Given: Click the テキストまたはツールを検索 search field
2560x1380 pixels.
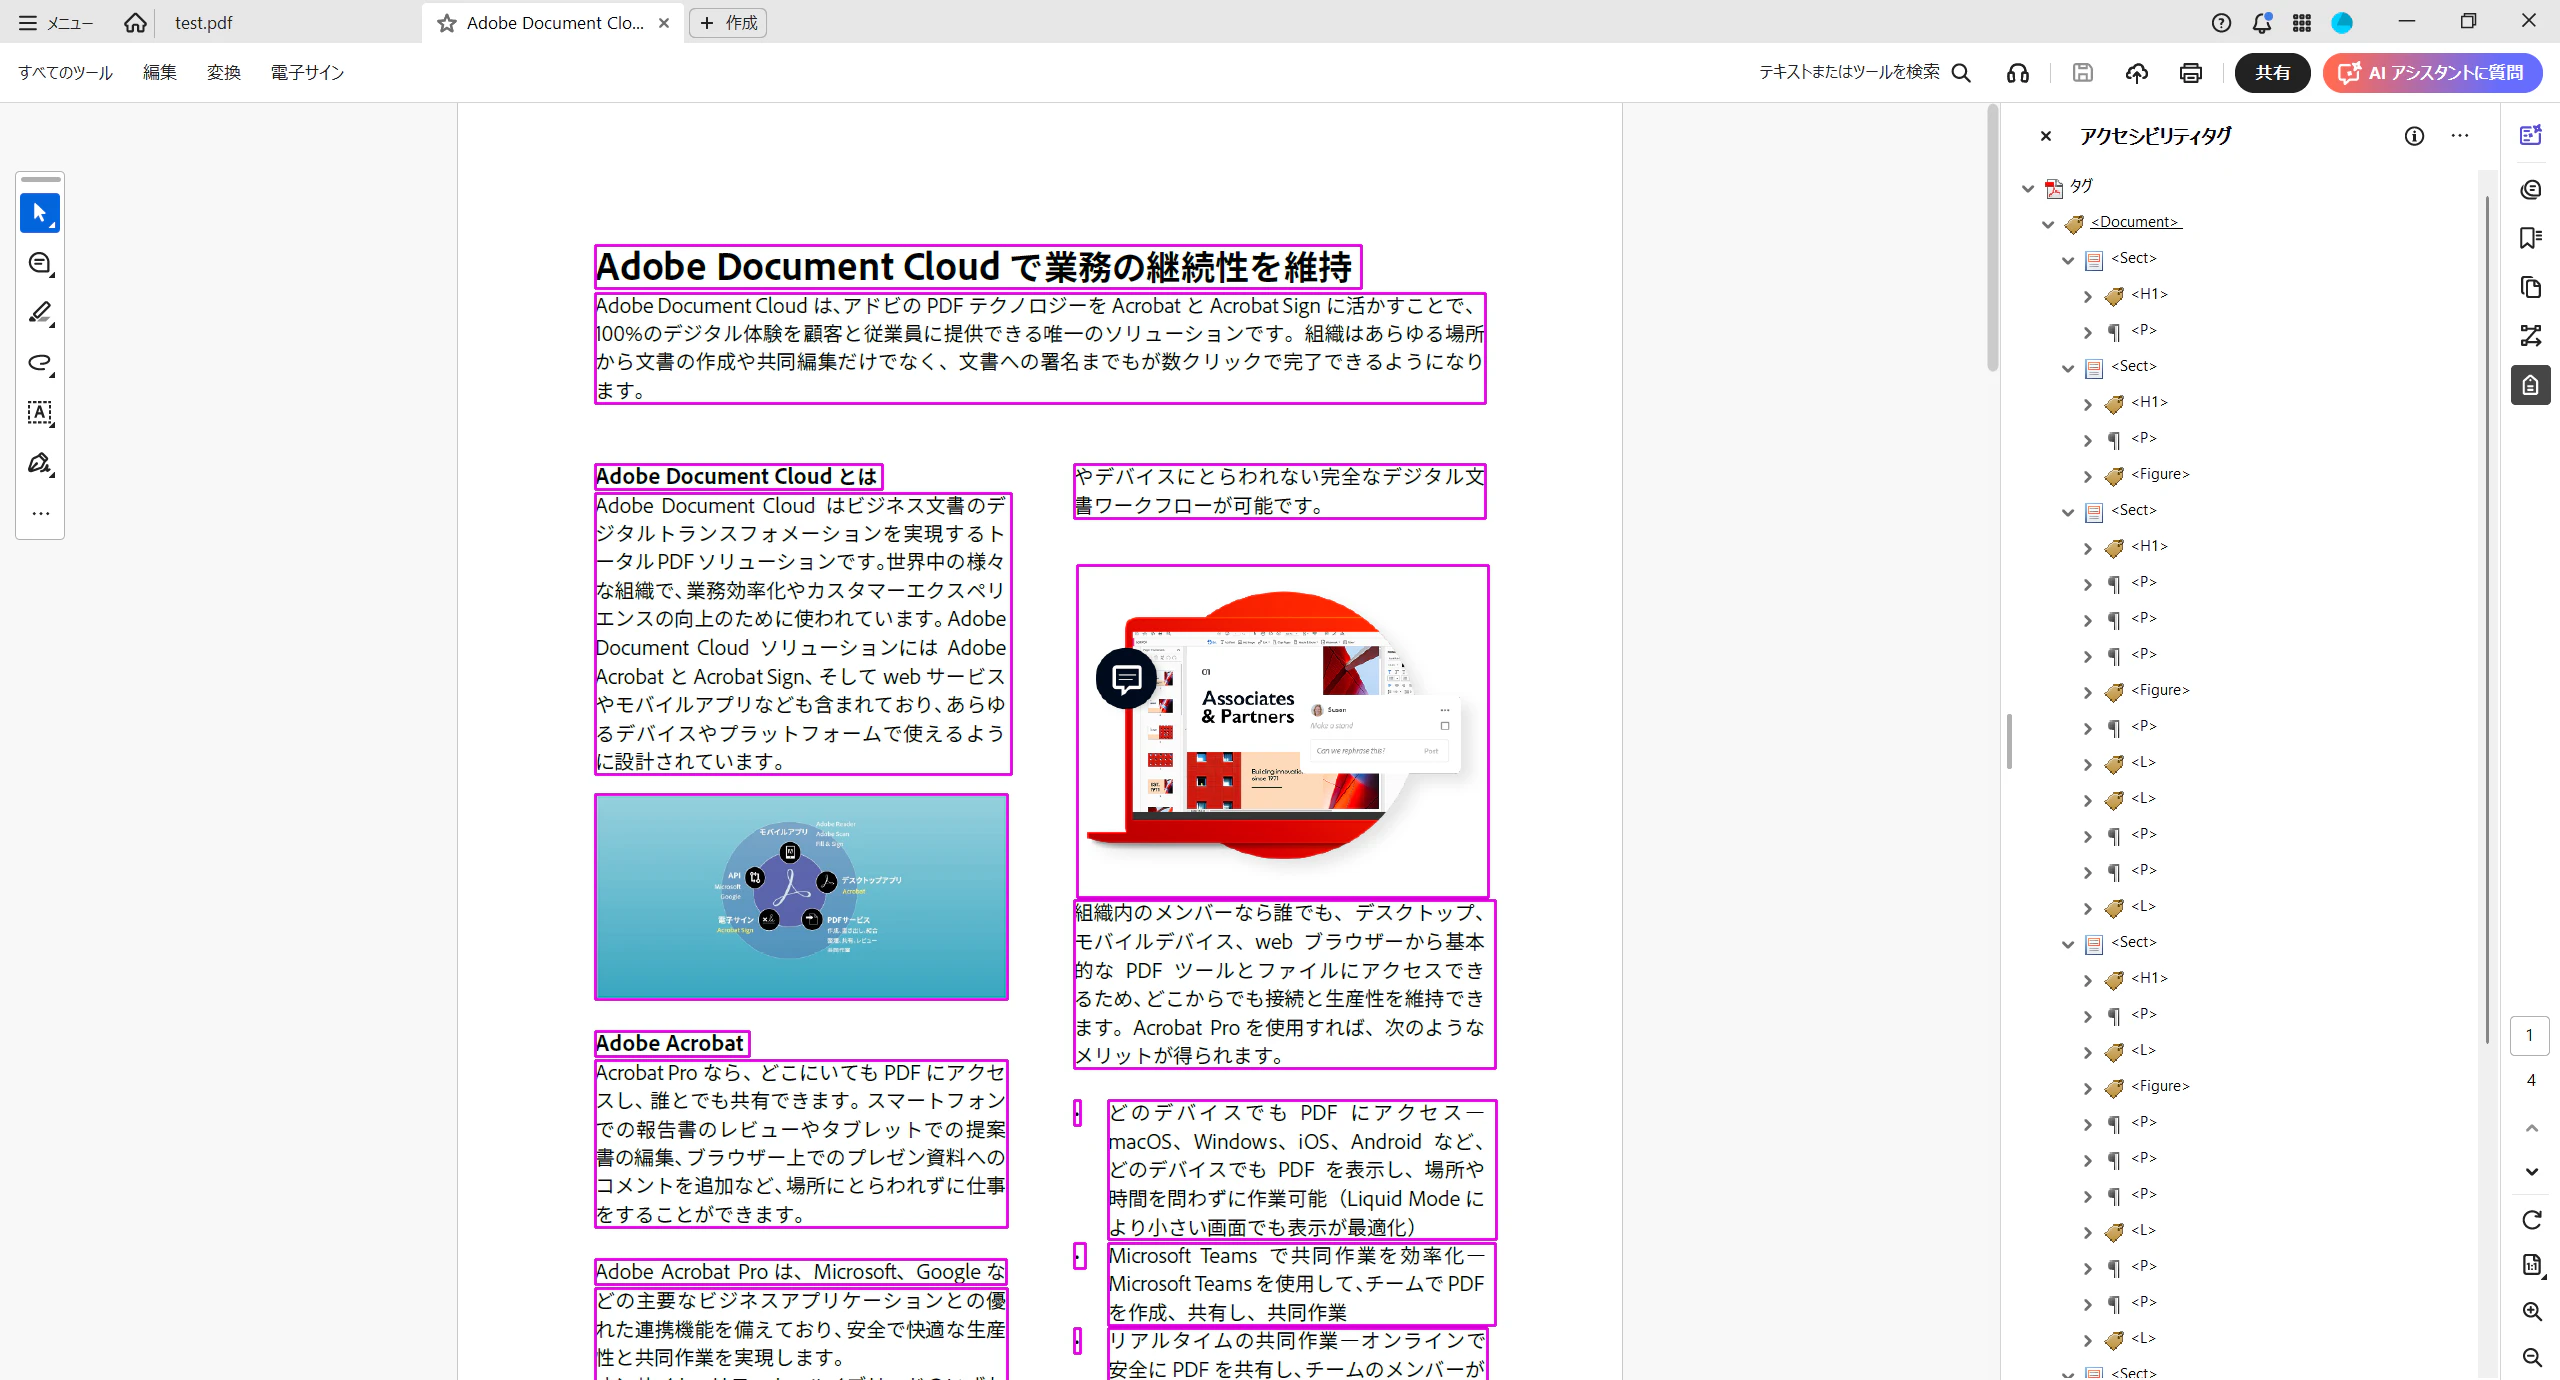Looking at the screenshot, I should (1865, 73).
